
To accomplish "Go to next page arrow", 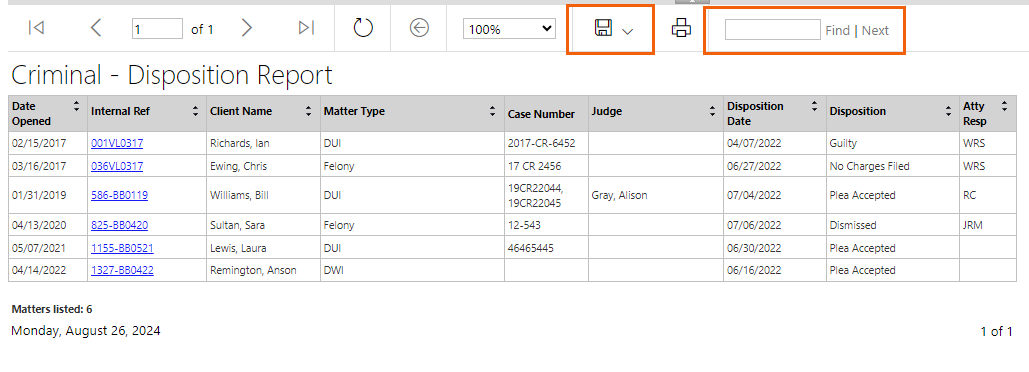I will pyautogui.click(x=246, y=28).
